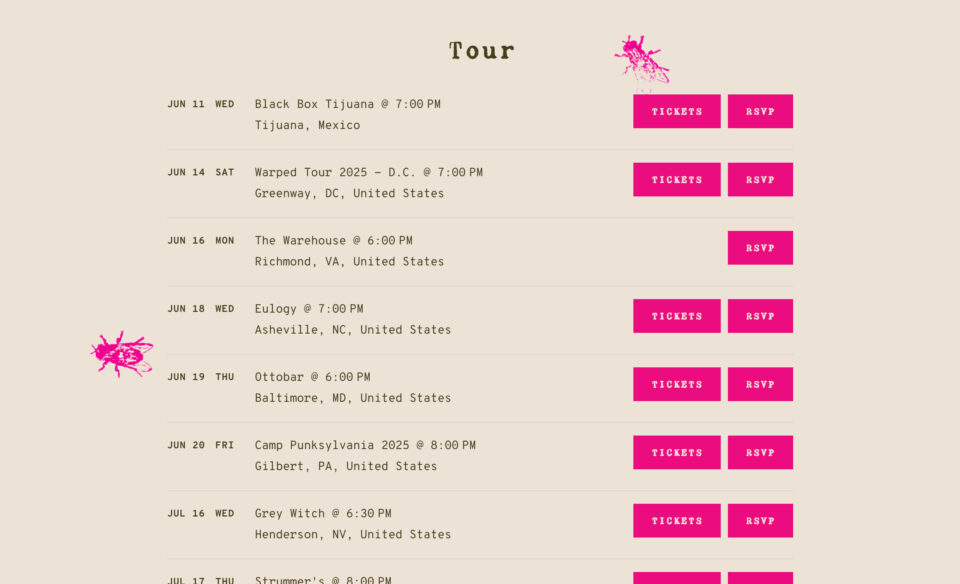Viewport: 960px width, 584px height.
Task: RSVP to the Grey Witch show
Action: click(x=760, y=521)
